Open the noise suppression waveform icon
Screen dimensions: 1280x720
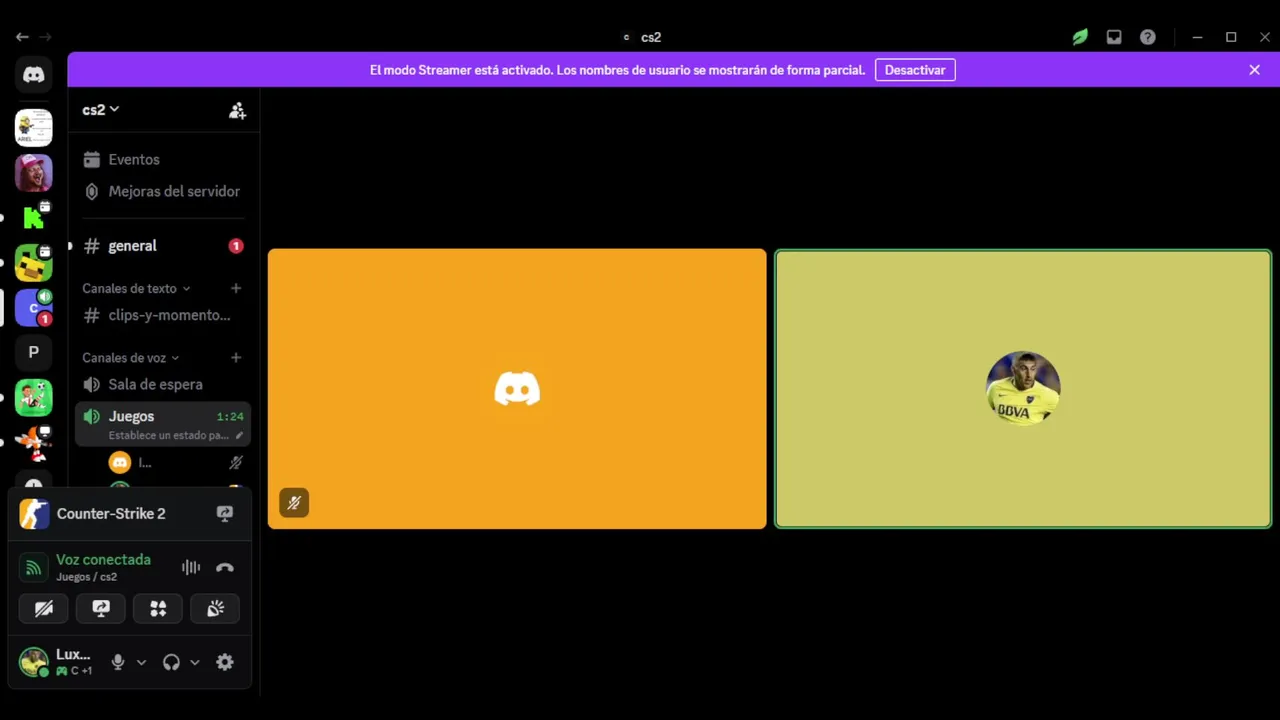[191, 567]
